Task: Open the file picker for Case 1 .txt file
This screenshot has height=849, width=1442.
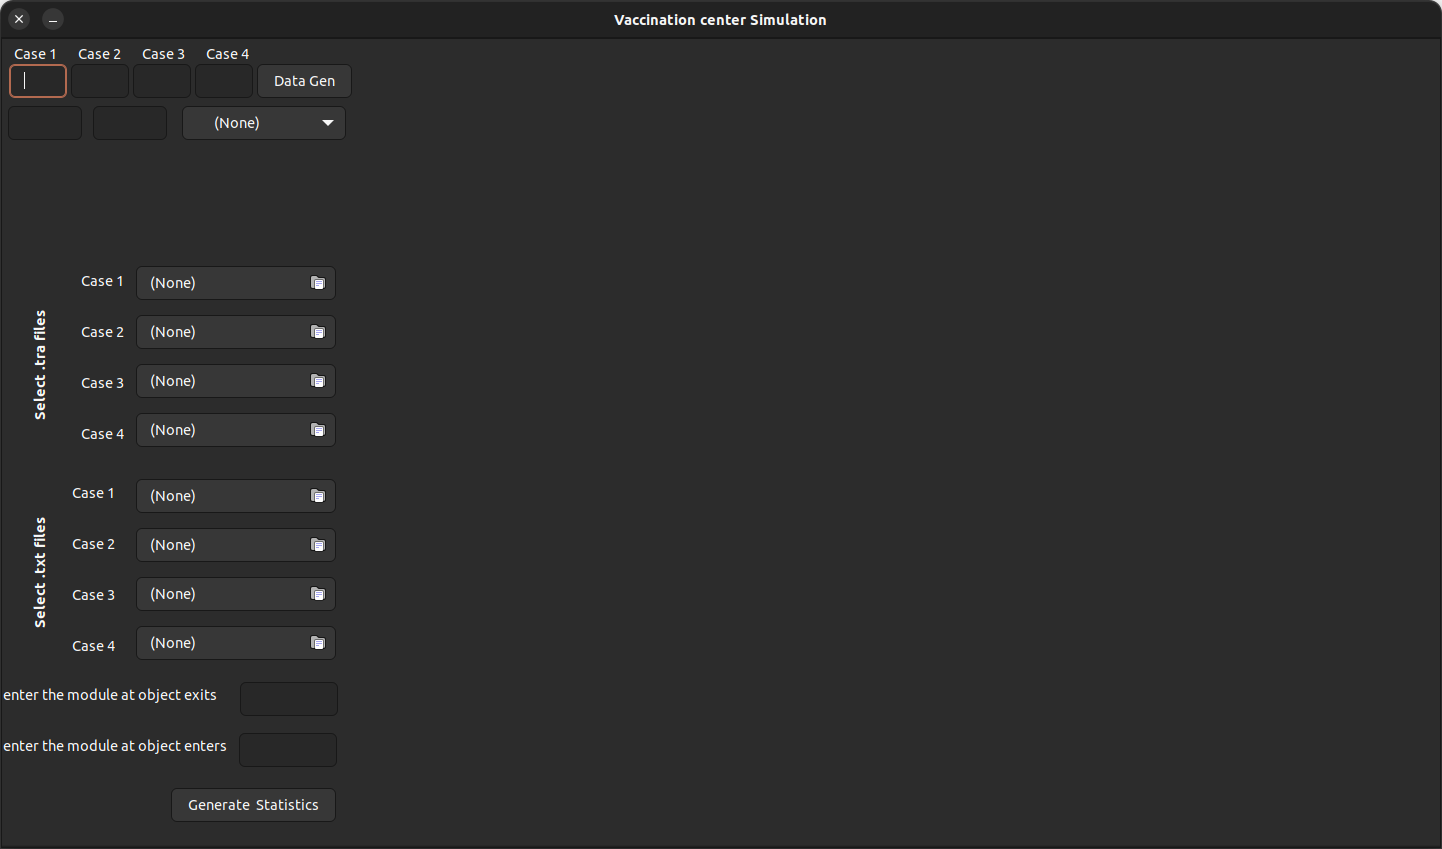Action: 318,495
